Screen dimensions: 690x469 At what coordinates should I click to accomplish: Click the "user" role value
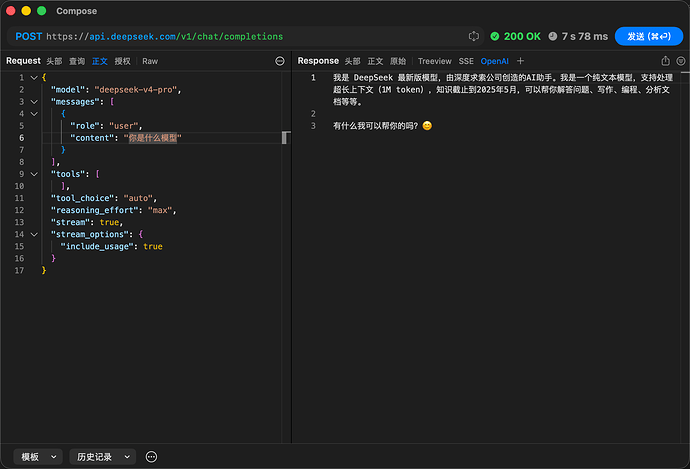pyautogui.click(x=124, y=126)
